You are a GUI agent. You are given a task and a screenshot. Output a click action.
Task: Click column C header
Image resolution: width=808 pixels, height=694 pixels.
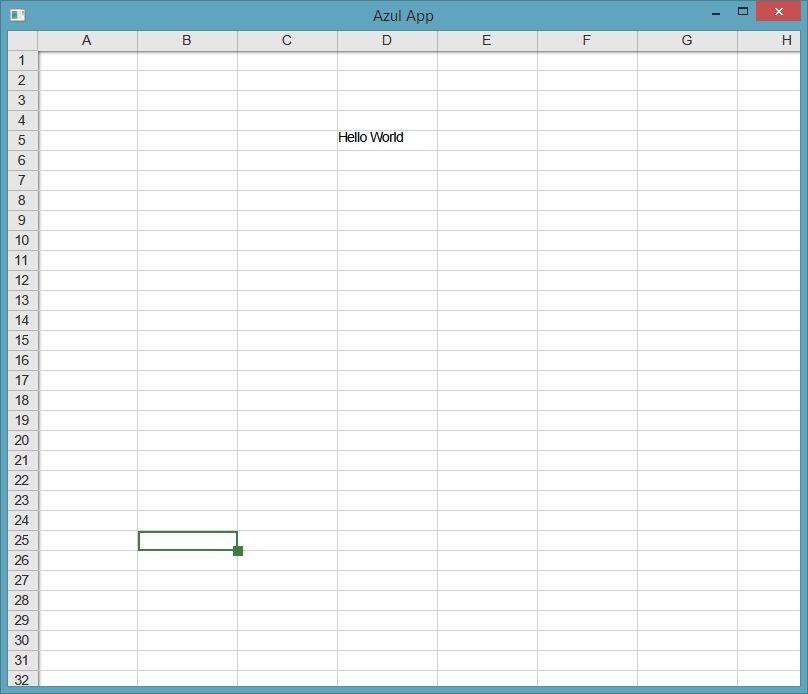pyautogui.click(x=287, y=40)
